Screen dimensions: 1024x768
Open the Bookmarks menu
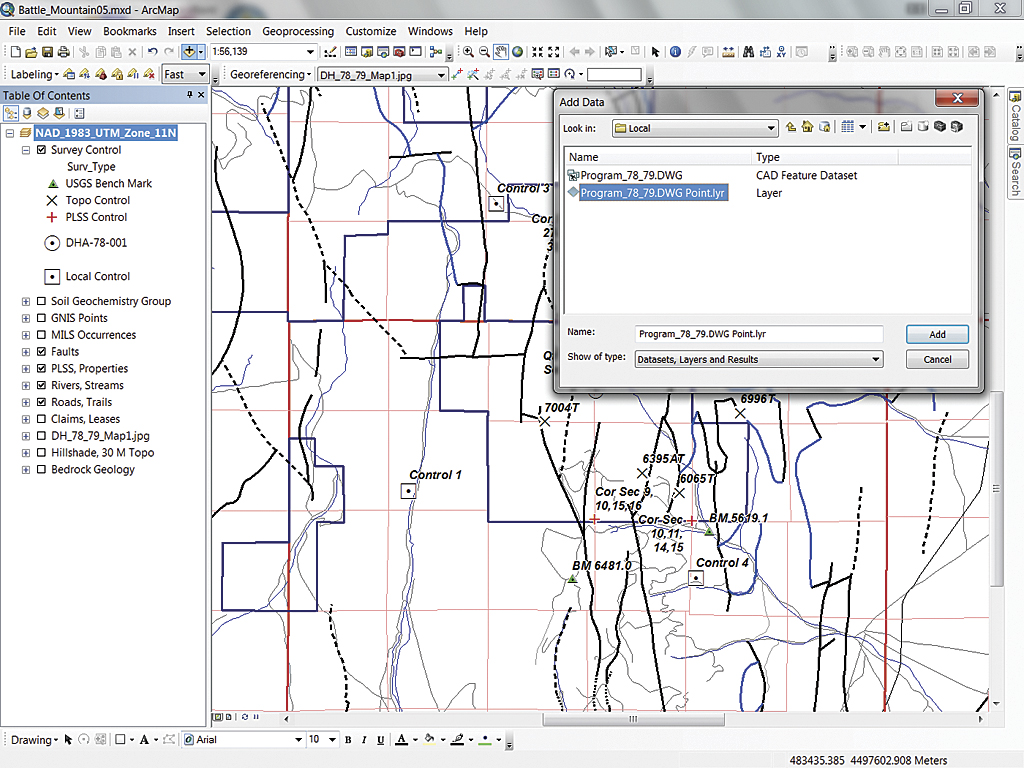129,31
